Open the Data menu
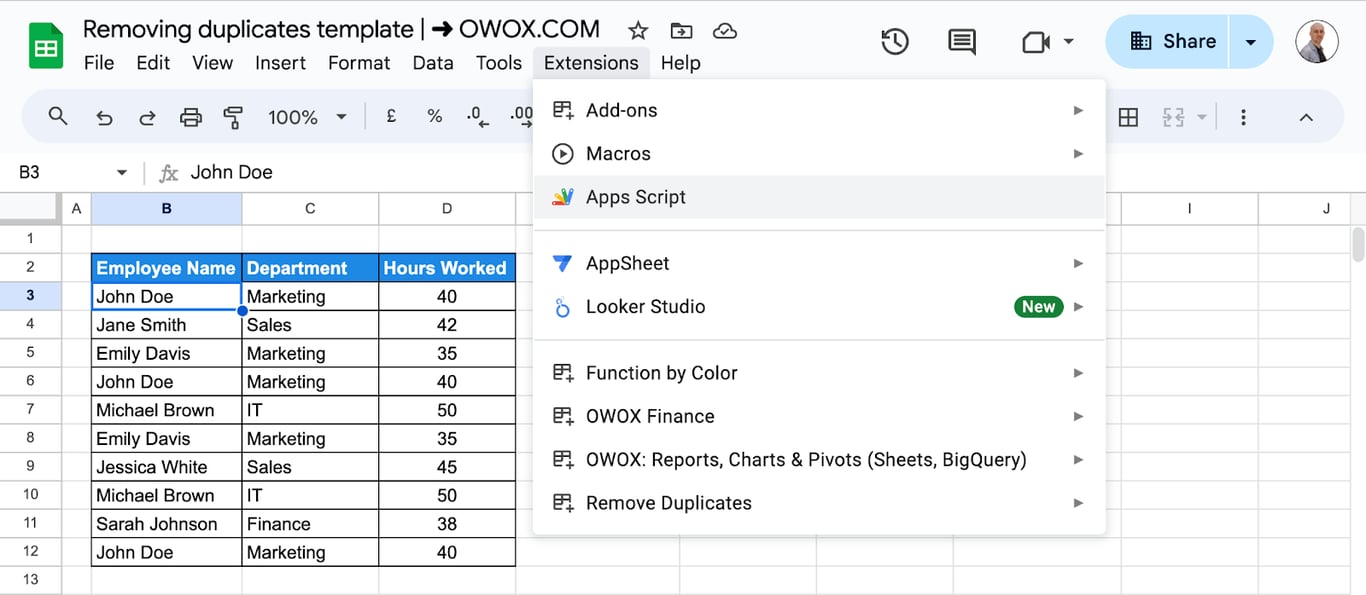The height and width of the screenshot is (595, 1366). (x=433, y=63)
